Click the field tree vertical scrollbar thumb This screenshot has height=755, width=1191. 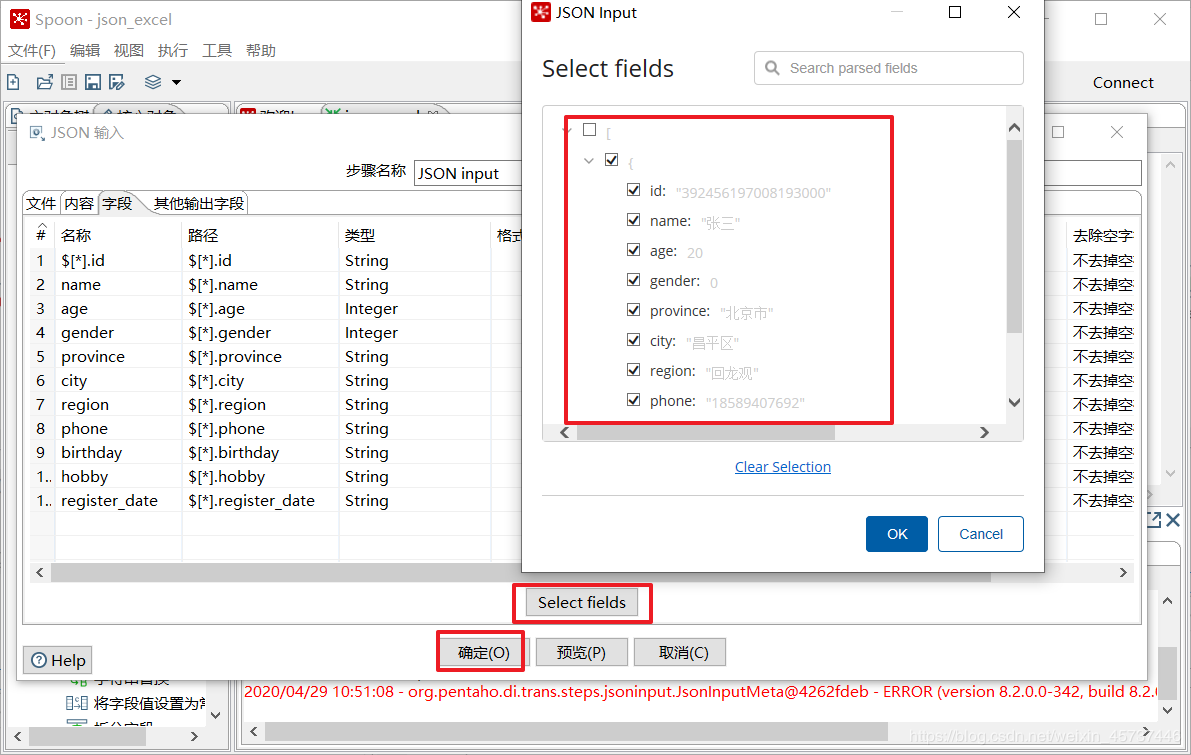(1014, 235)
